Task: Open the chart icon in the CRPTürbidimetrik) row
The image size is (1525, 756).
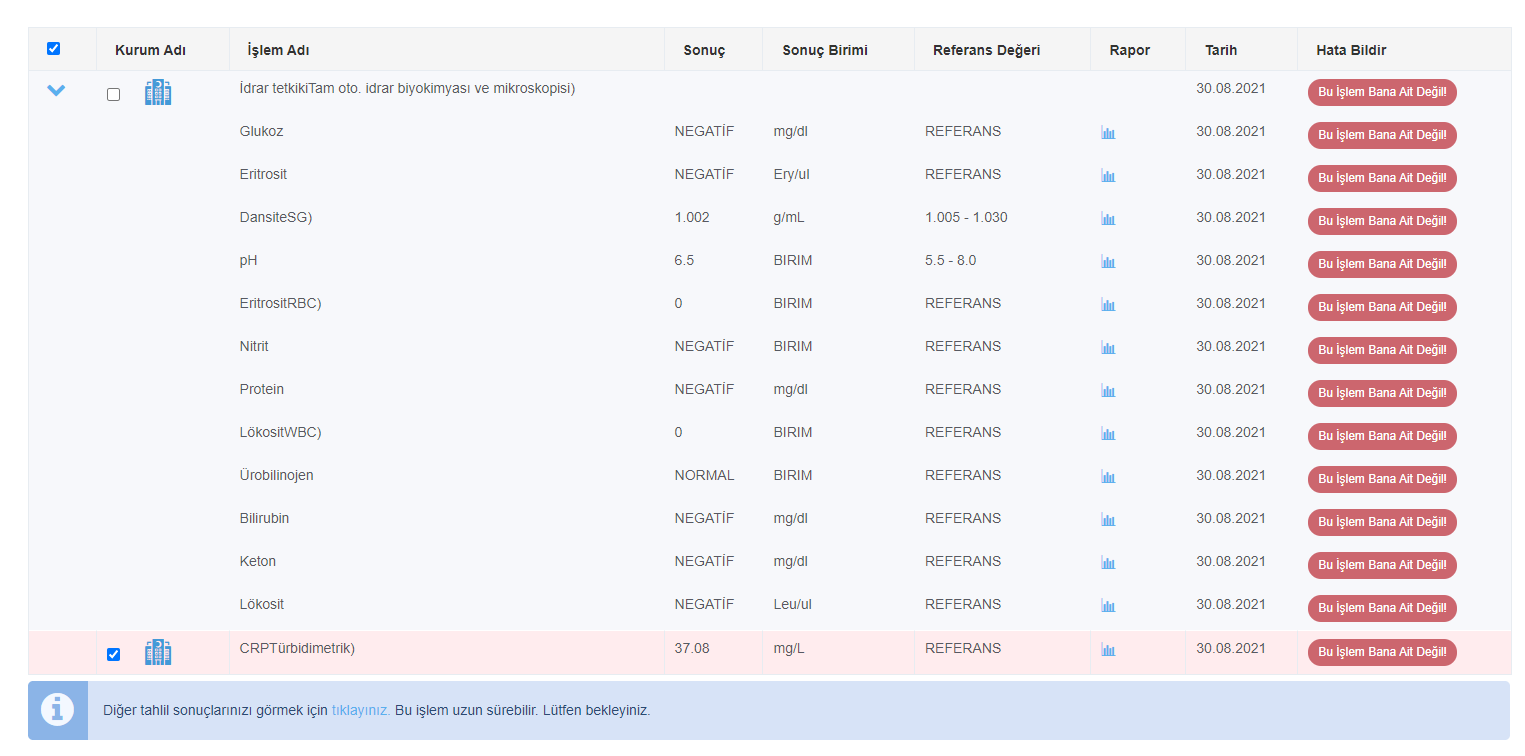Action: (1108, 650)
